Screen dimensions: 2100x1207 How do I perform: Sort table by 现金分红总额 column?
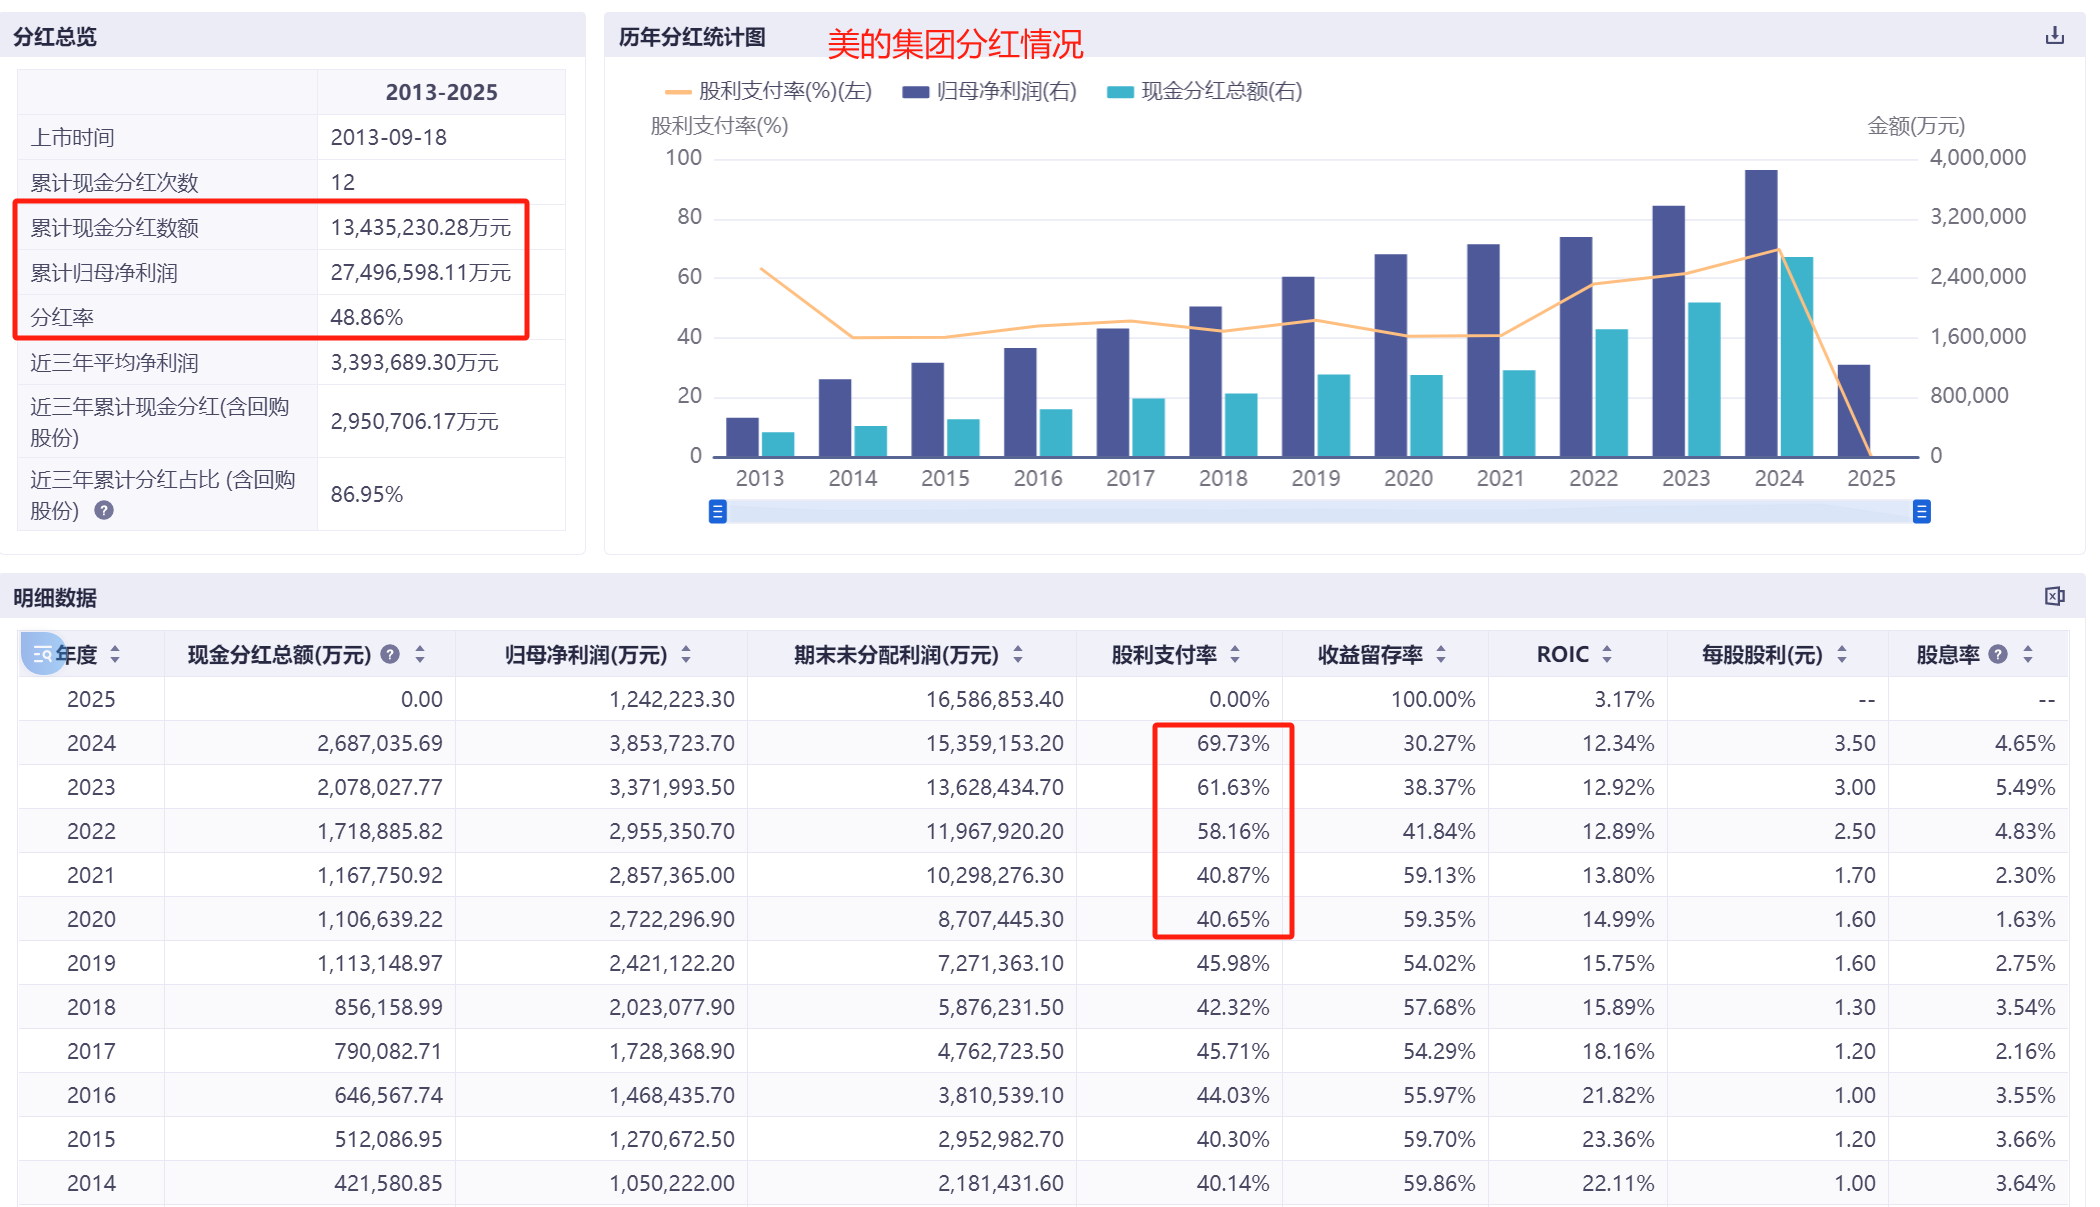tap(420, 654)
